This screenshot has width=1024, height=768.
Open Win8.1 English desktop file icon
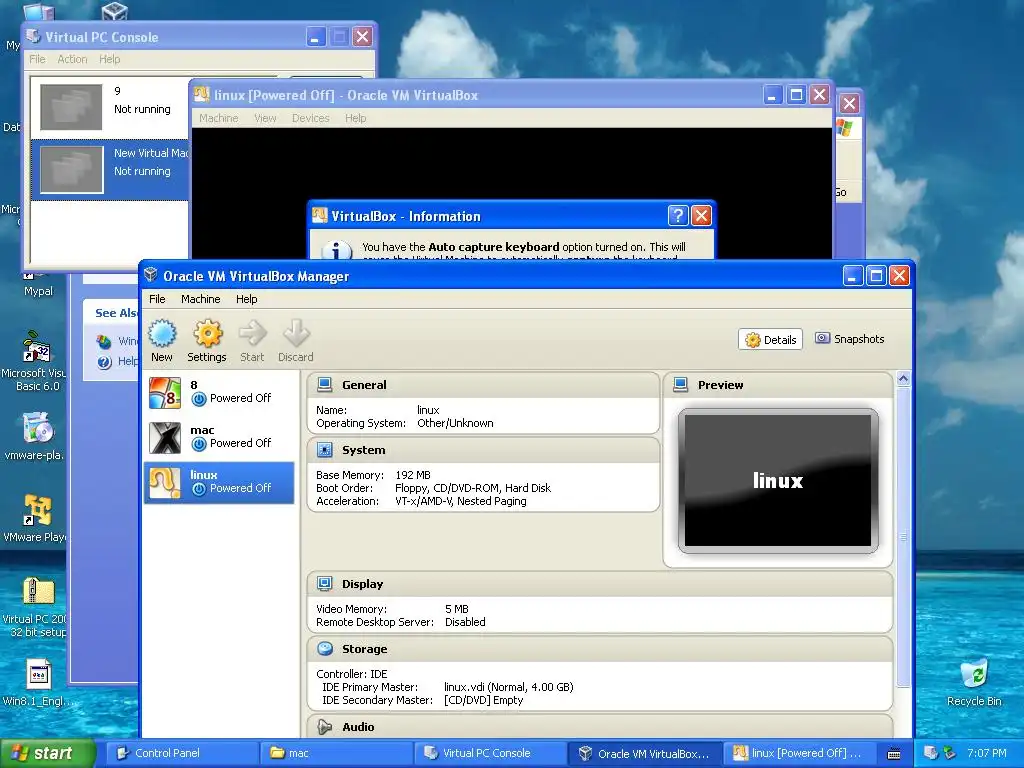pos(39,675)
